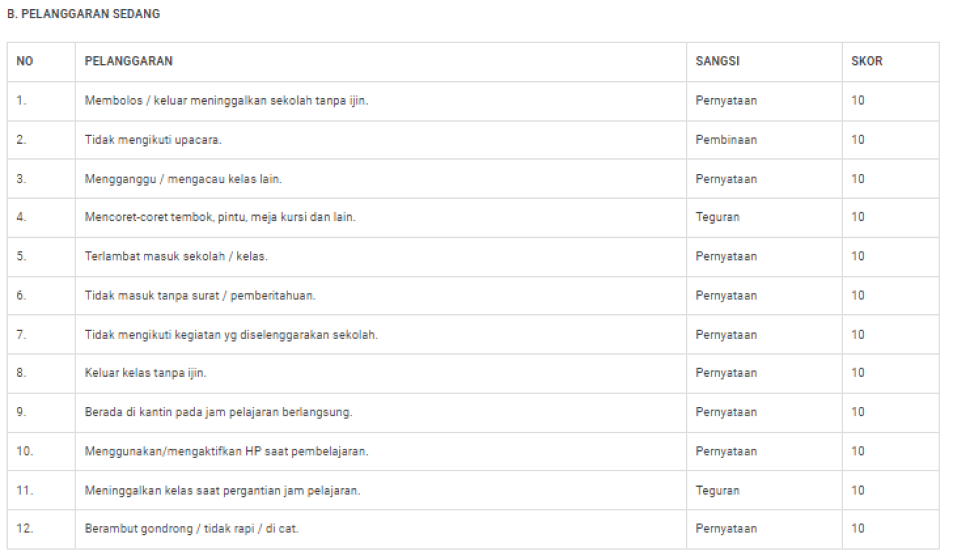
Task: Select 'Menggunakan/mengaktifkan HP saat pembelajaran.' text
Action: click(x=226, y=451)
